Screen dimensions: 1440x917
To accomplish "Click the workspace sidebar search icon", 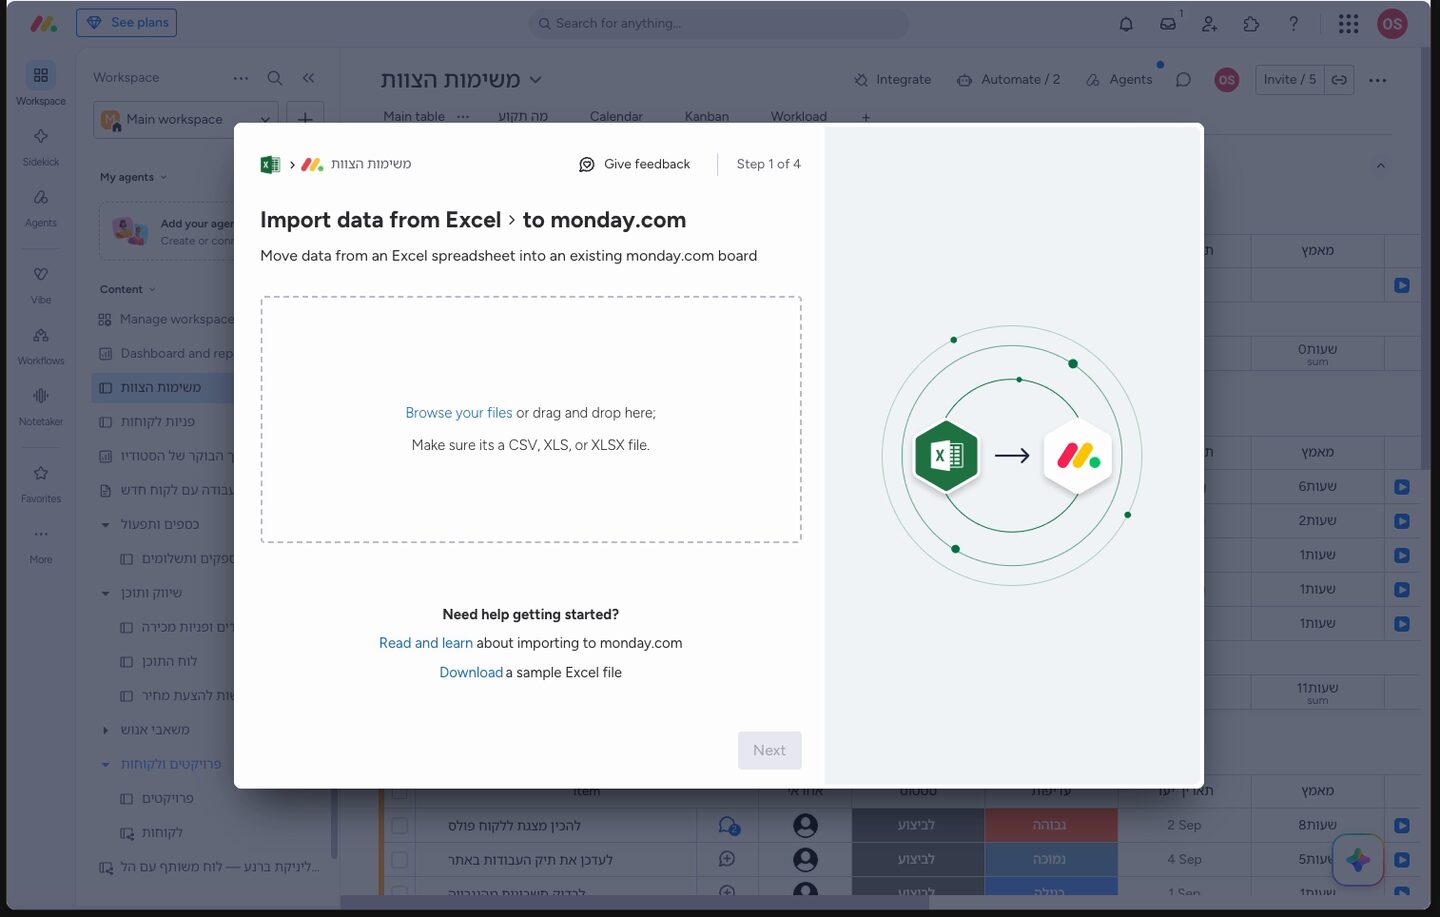I will click(x=275, y=78).
